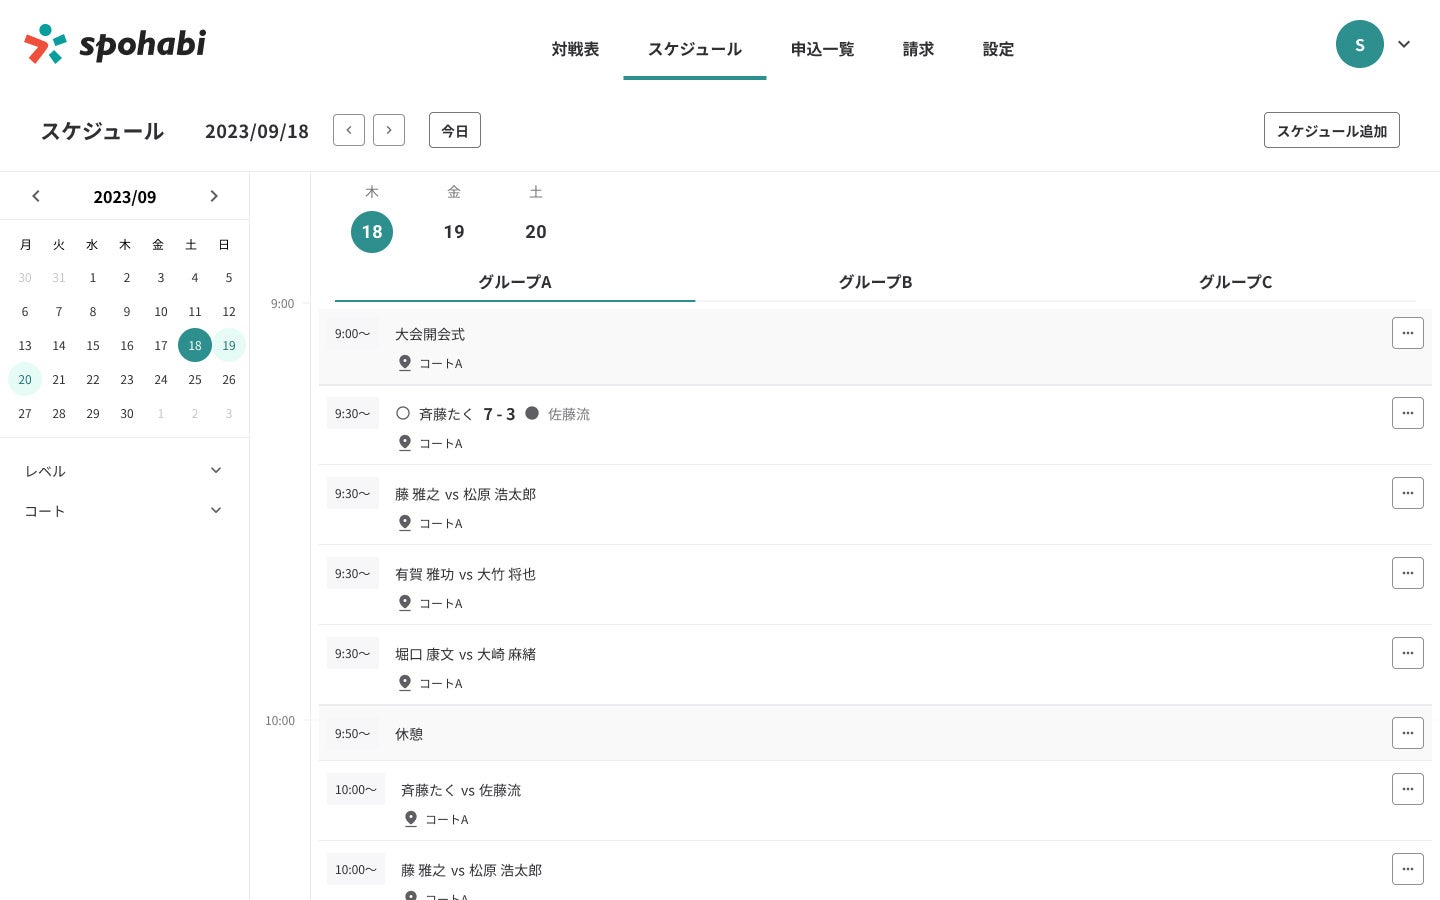This screenshot has width=1440, height=900.
Task: Go to previous day with left arrow button
Action: [348, 130]
